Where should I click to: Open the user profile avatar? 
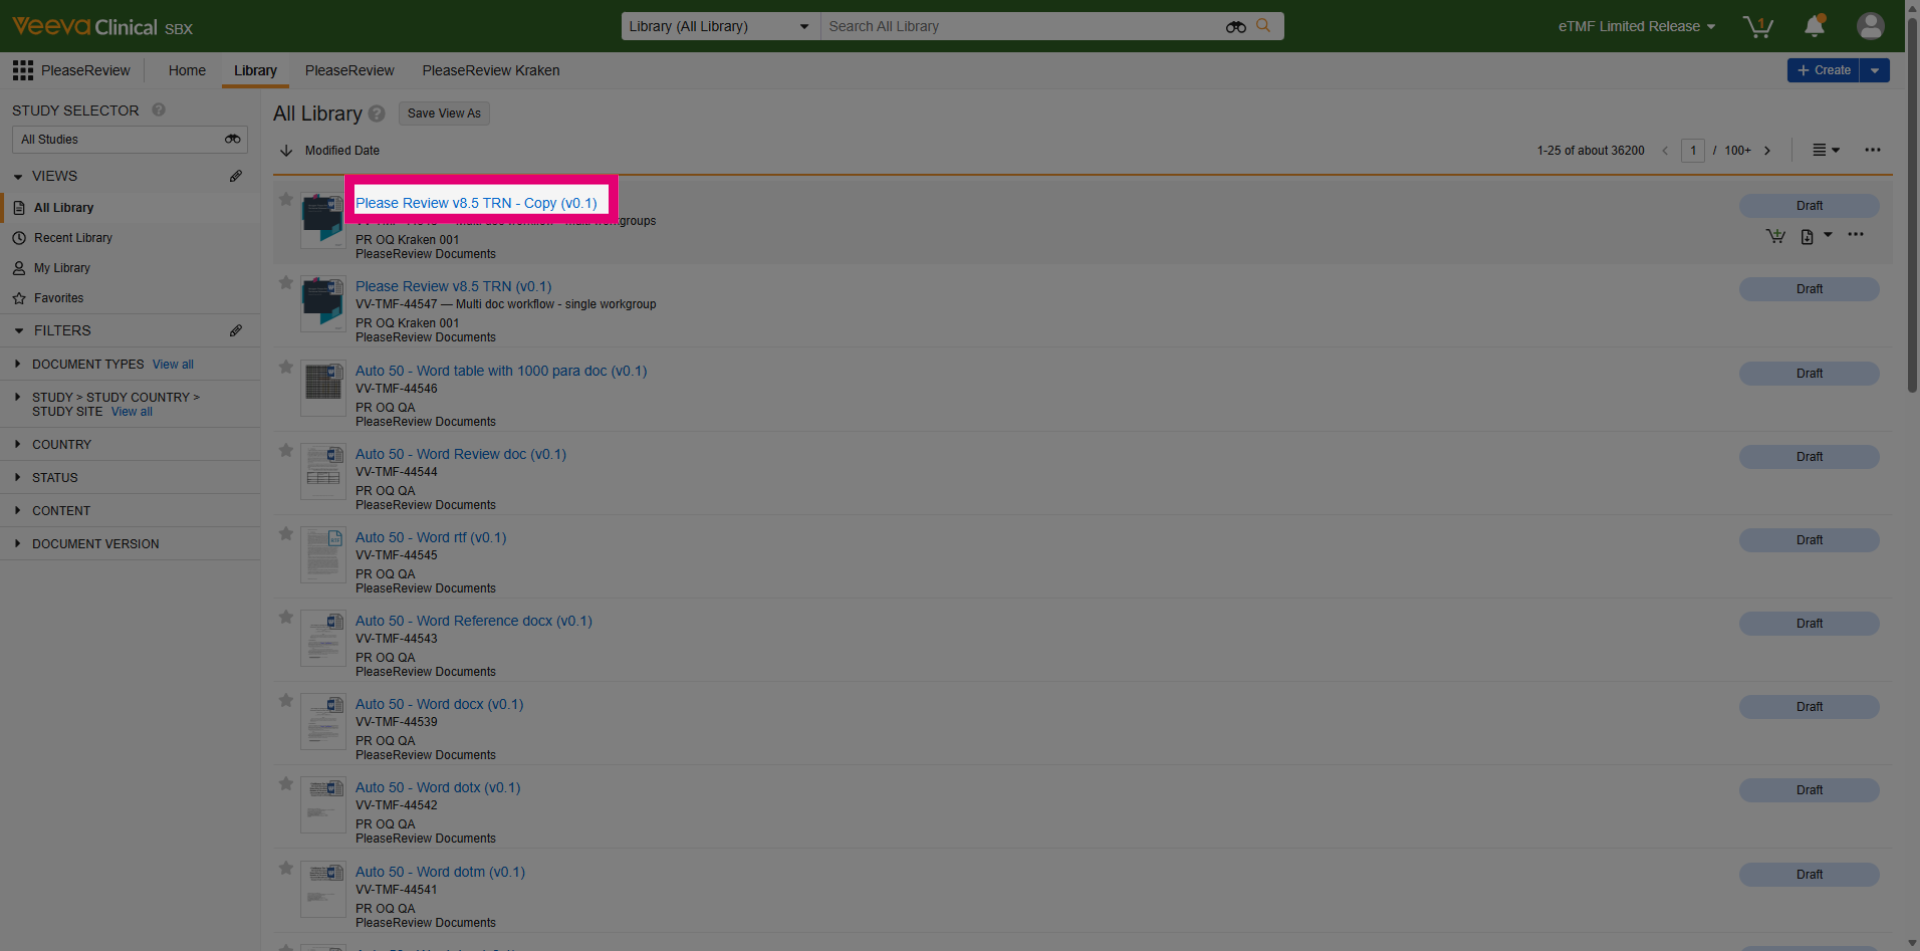pyautogui.click(x=1870, y=26)
